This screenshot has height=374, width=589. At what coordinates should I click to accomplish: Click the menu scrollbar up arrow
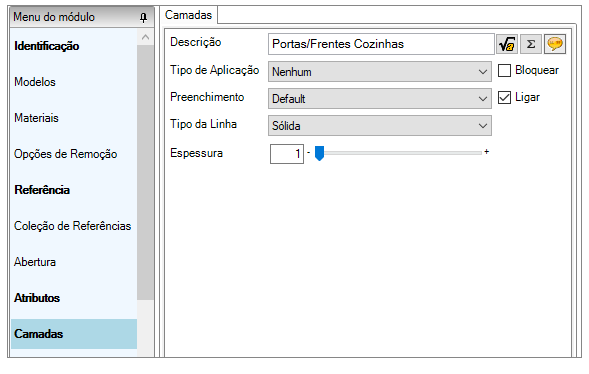pos(145,37)
